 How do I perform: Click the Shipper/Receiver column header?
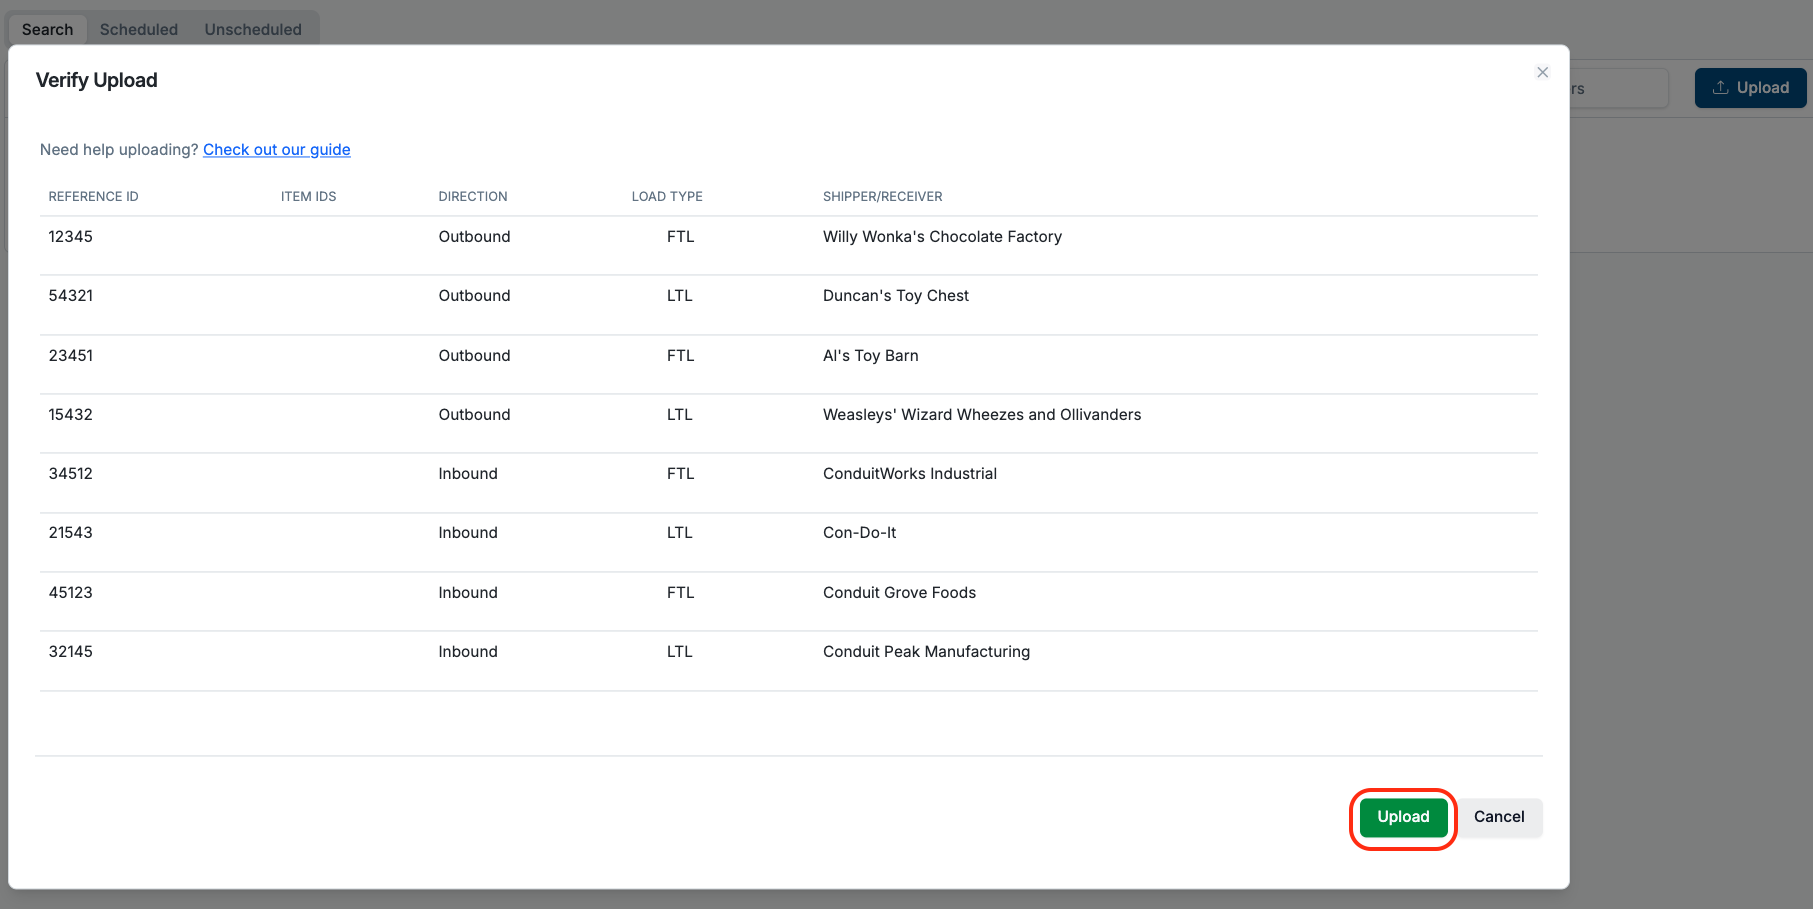point(882,196)
